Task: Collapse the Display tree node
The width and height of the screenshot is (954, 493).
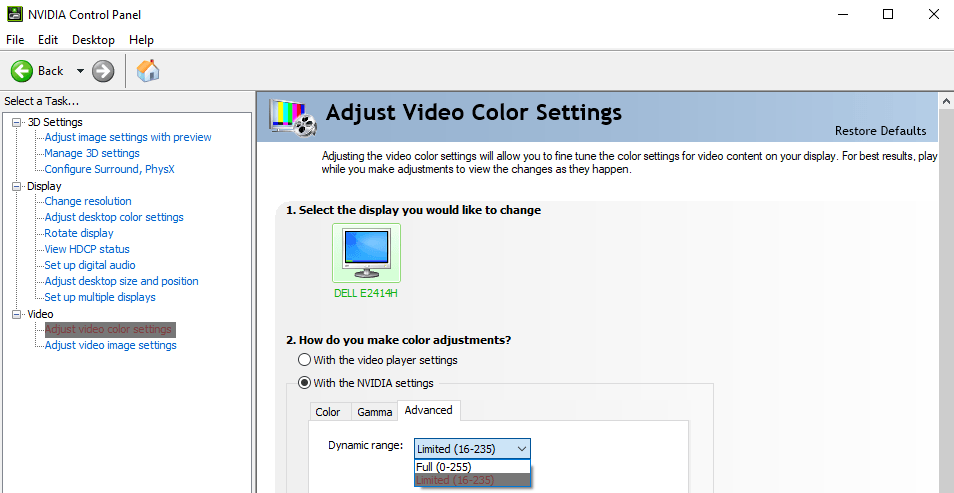Action: coord(16,186)
